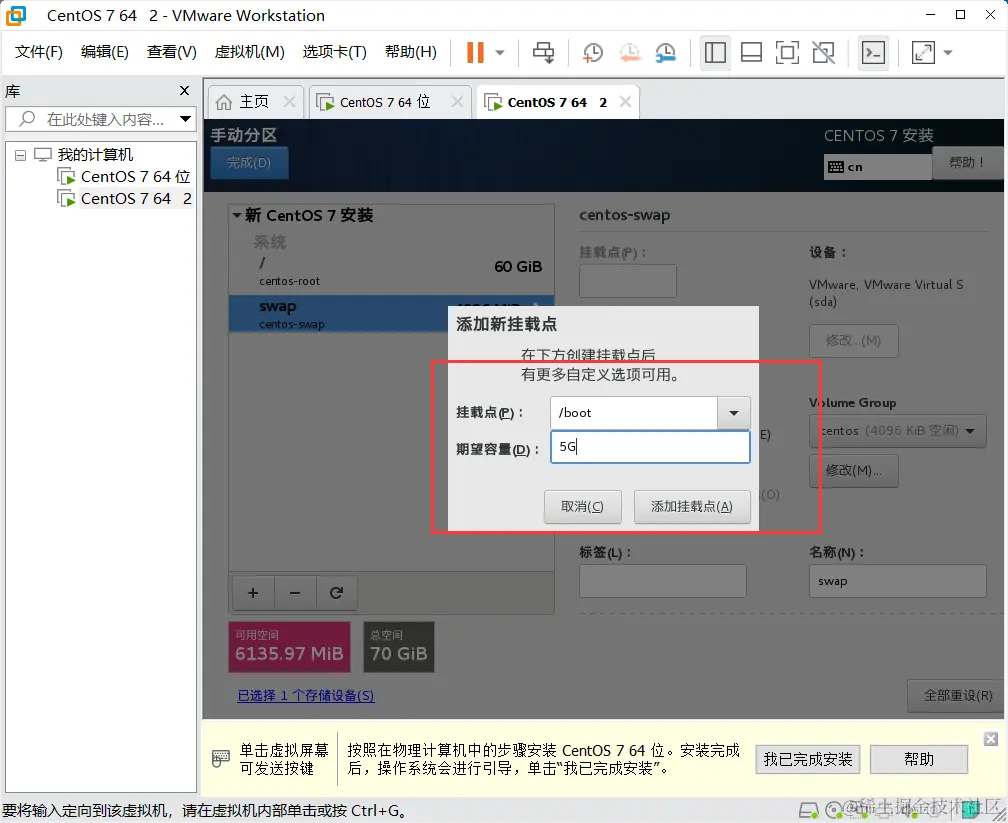Image resolution: width=1008 pixels, height=823 pixels.
Task: Click the 添加挂载点(A) button
Action: tap(692, 507)
